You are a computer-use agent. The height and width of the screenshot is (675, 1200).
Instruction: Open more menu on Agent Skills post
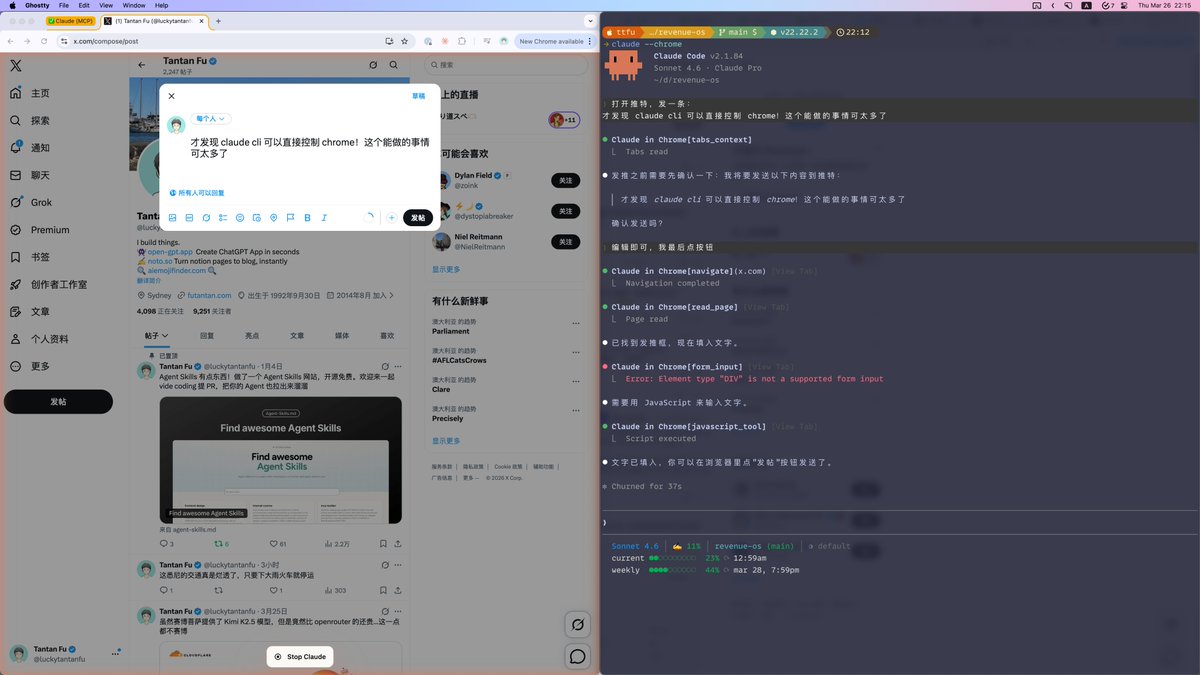(398, 367)
